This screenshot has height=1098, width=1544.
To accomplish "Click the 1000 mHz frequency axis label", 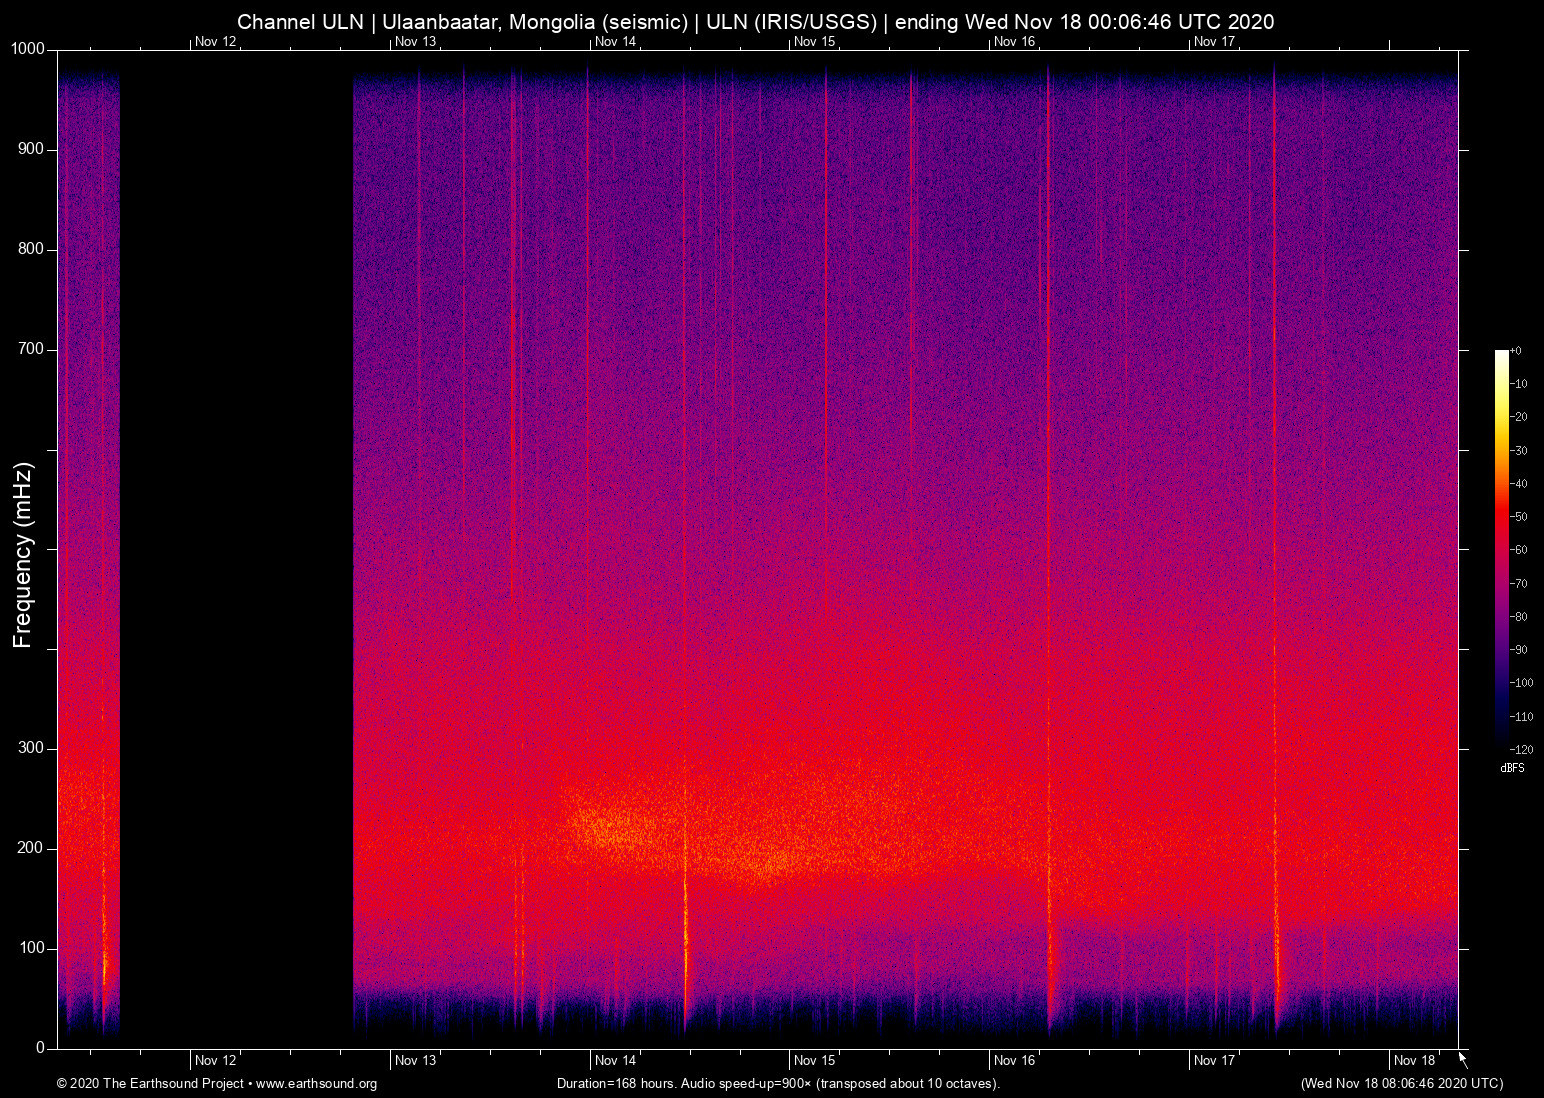I will pos(28,49).
